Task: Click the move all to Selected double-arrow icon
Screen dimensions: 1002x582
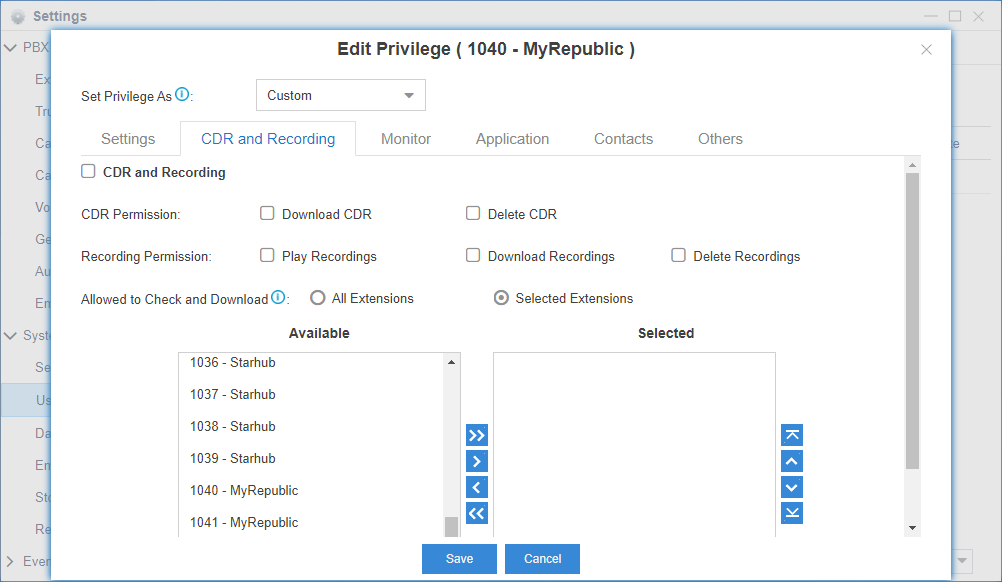Action: tap(477, 435)
